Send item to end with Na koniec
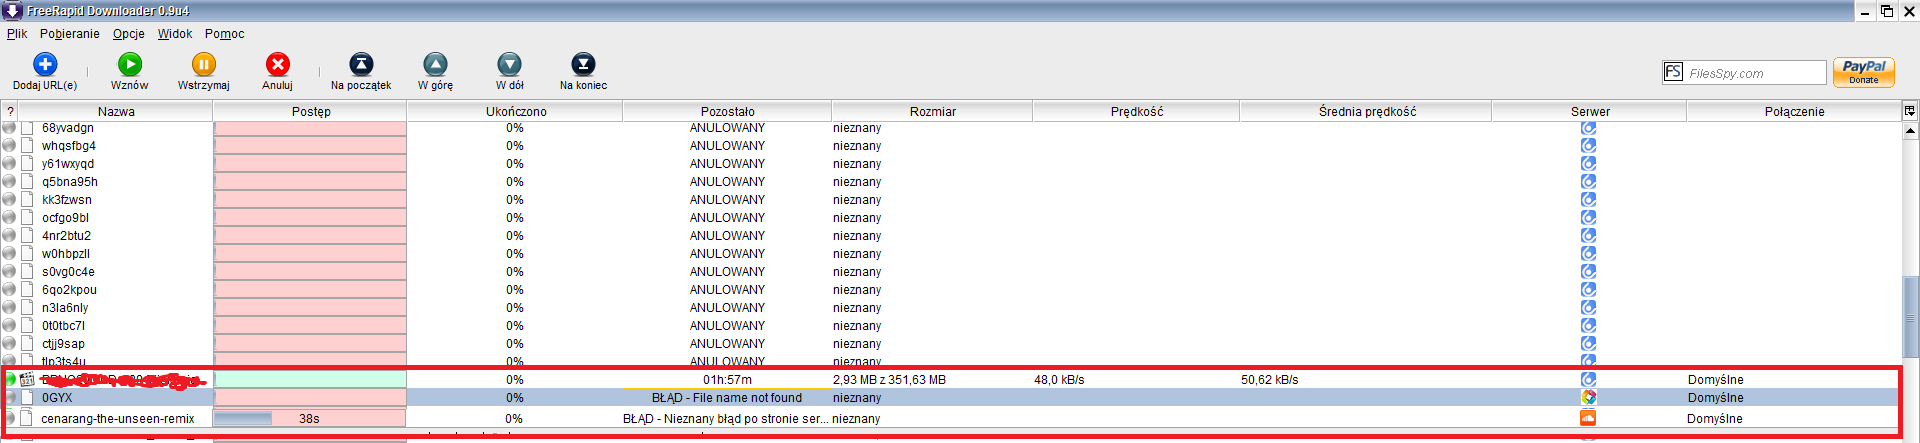Viewport: 1920px width, 443px height. tap(583, 65)
